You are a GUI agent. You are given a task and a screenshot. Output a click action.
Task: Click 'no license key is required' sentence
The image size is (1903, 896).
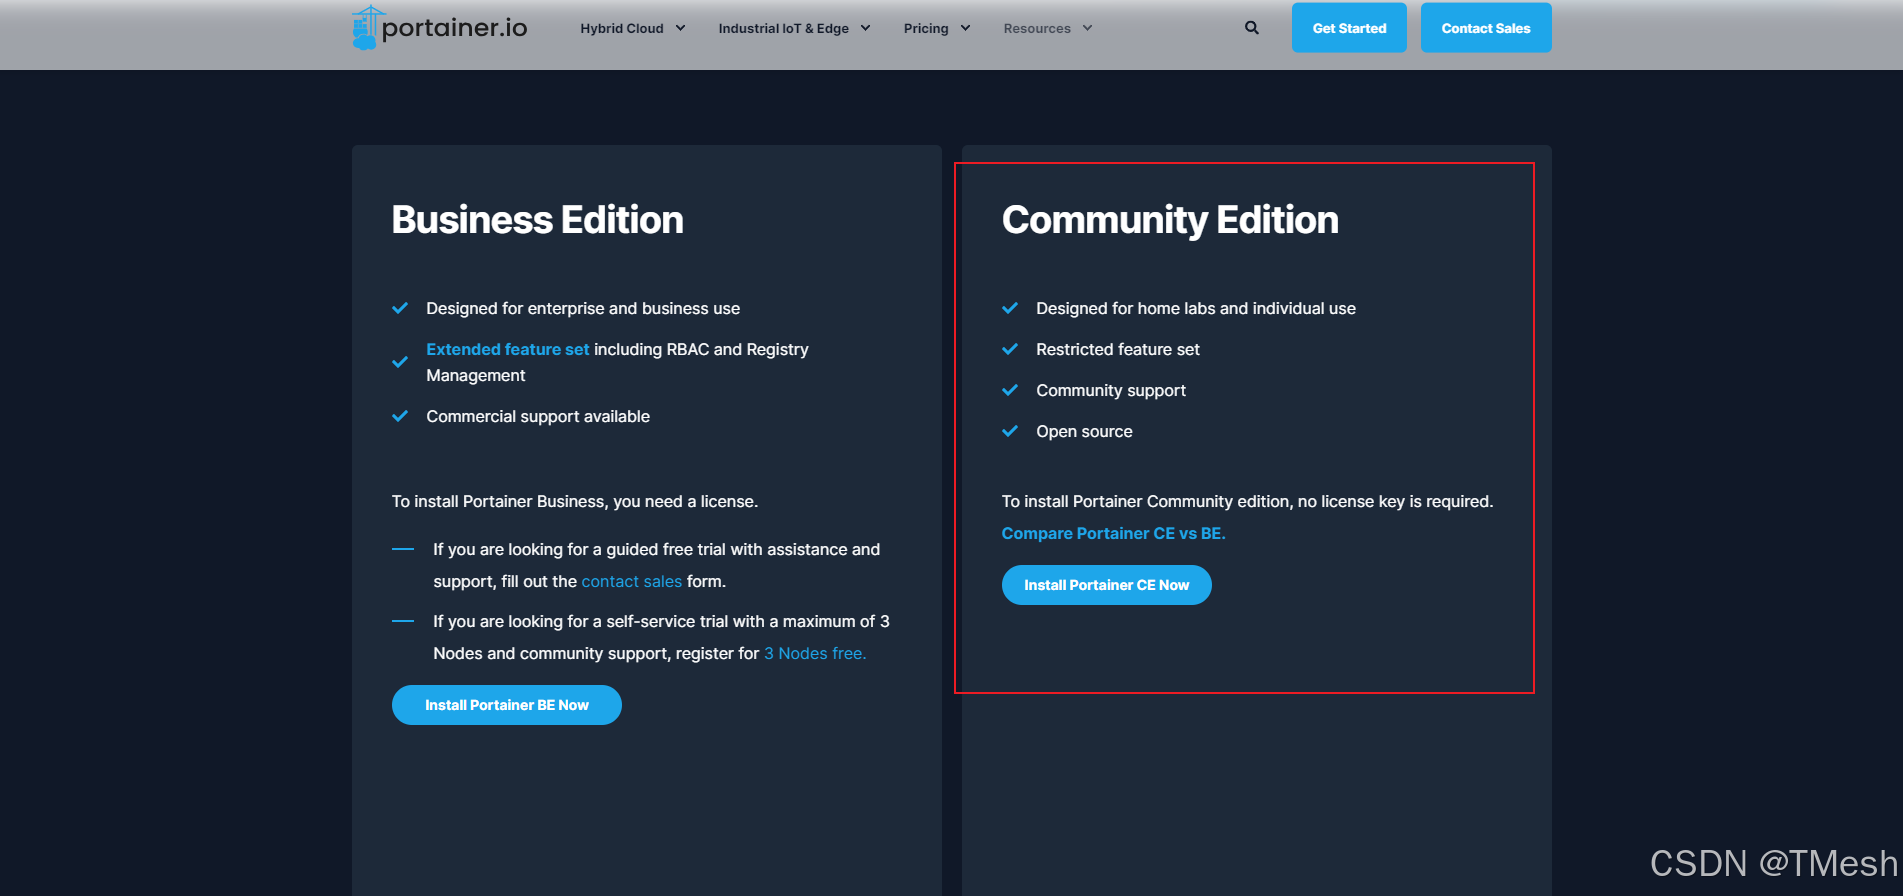pyautogui.click(x=1248, y=501)
